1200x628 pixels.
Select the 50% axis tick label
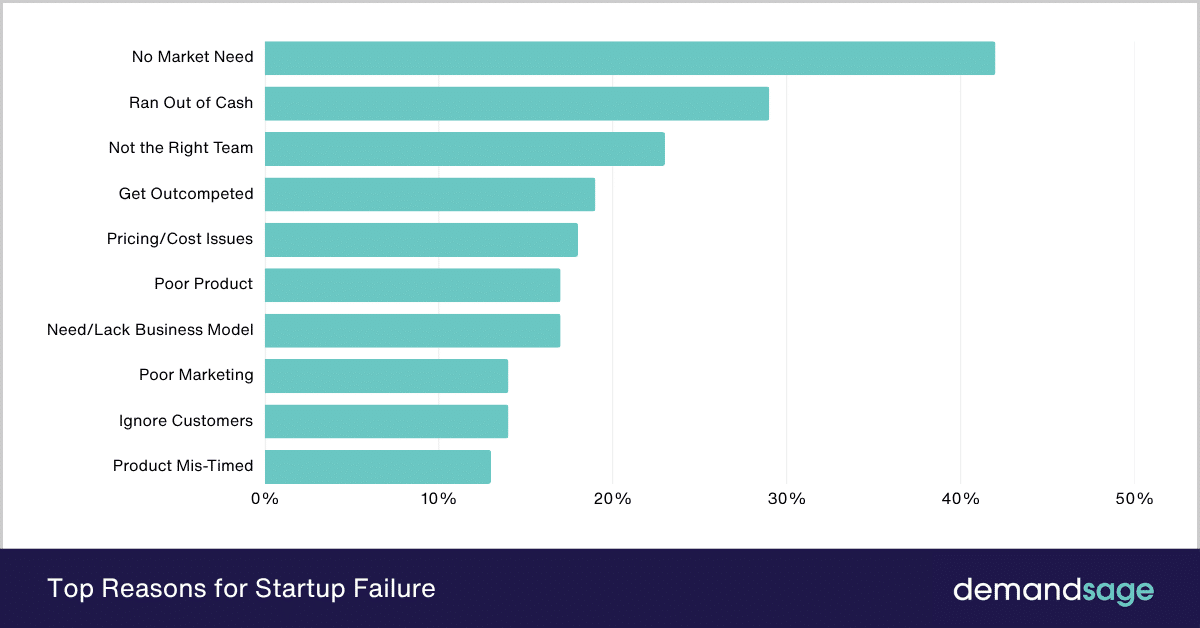tap(1134, 499)
